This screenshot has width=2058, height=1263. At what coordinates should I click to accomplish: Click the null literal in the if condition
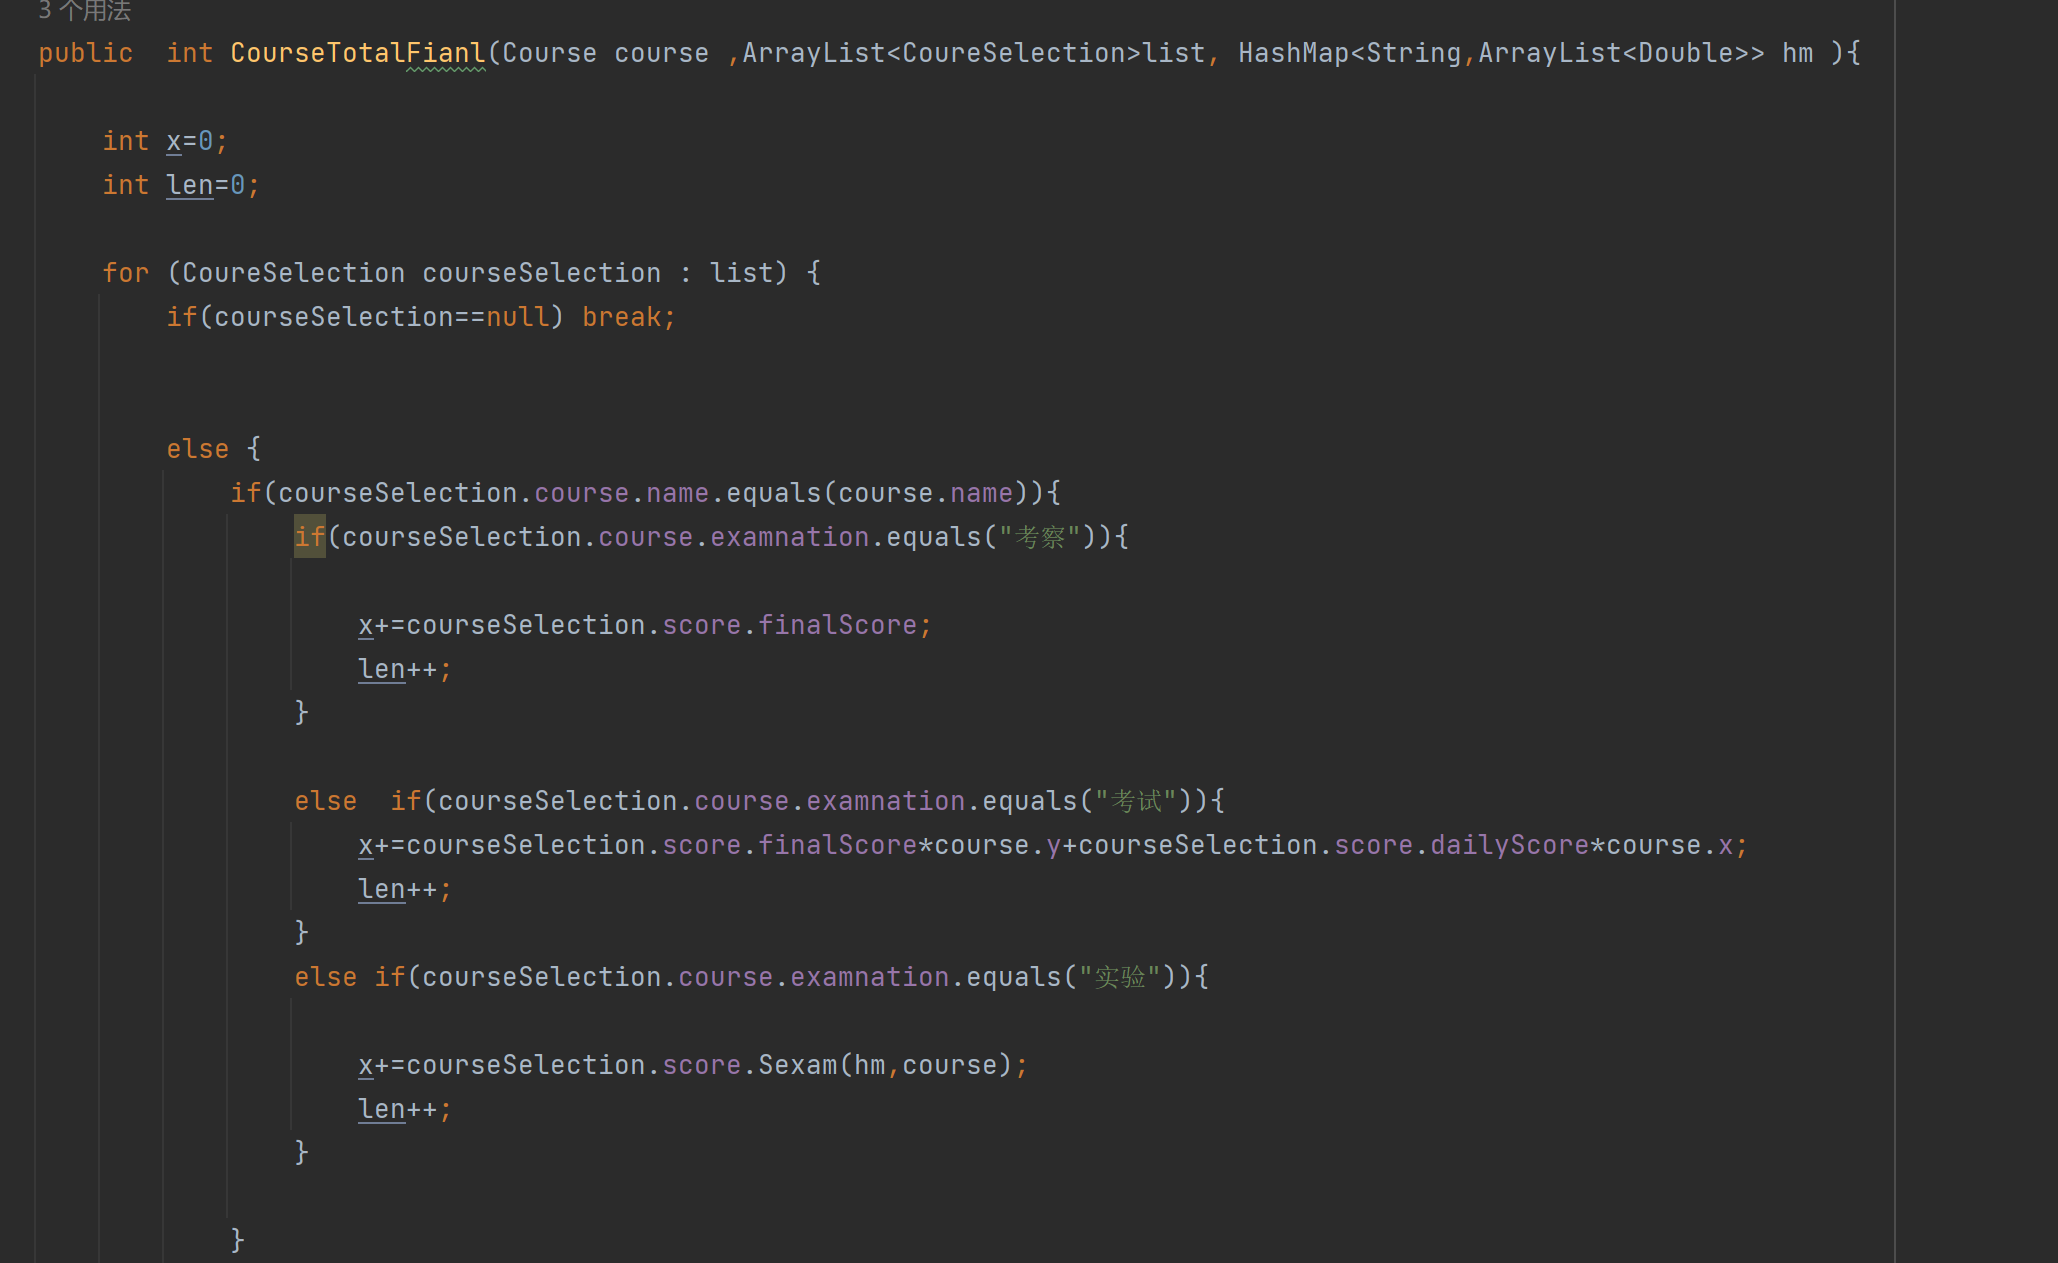pos(517,317)
